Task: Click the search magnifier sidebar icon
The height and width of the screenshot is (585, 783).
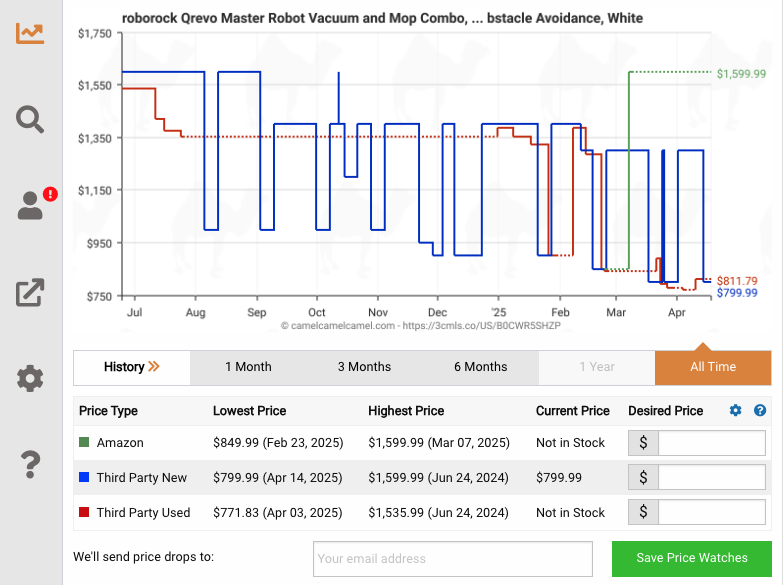Action: (30, 120)
